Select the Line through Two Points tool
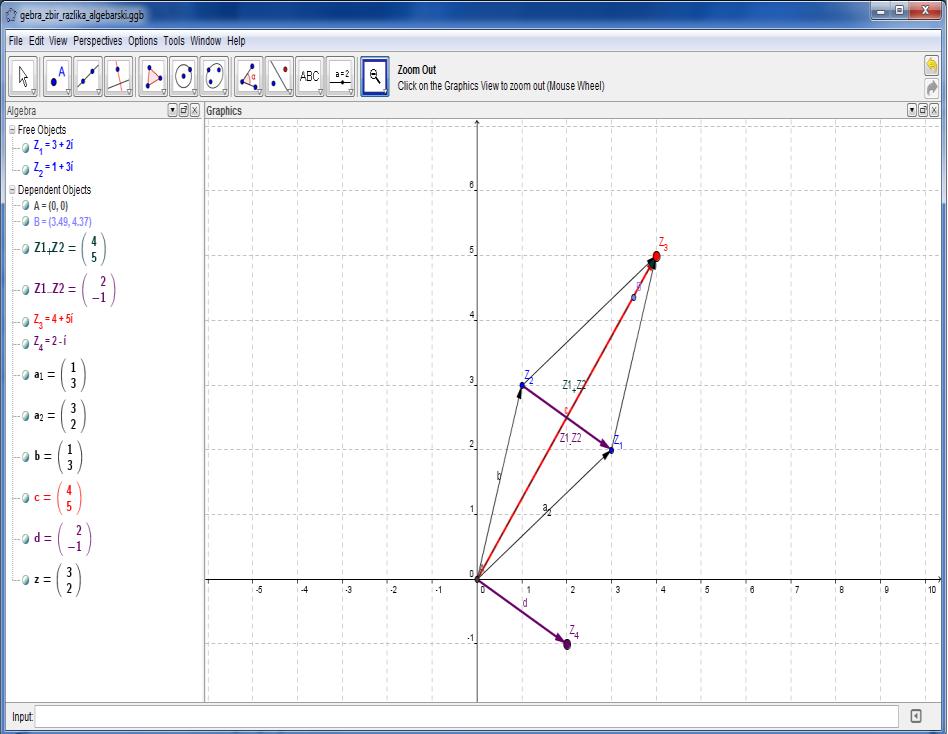The image size is (948, 734). click(88, 76)
